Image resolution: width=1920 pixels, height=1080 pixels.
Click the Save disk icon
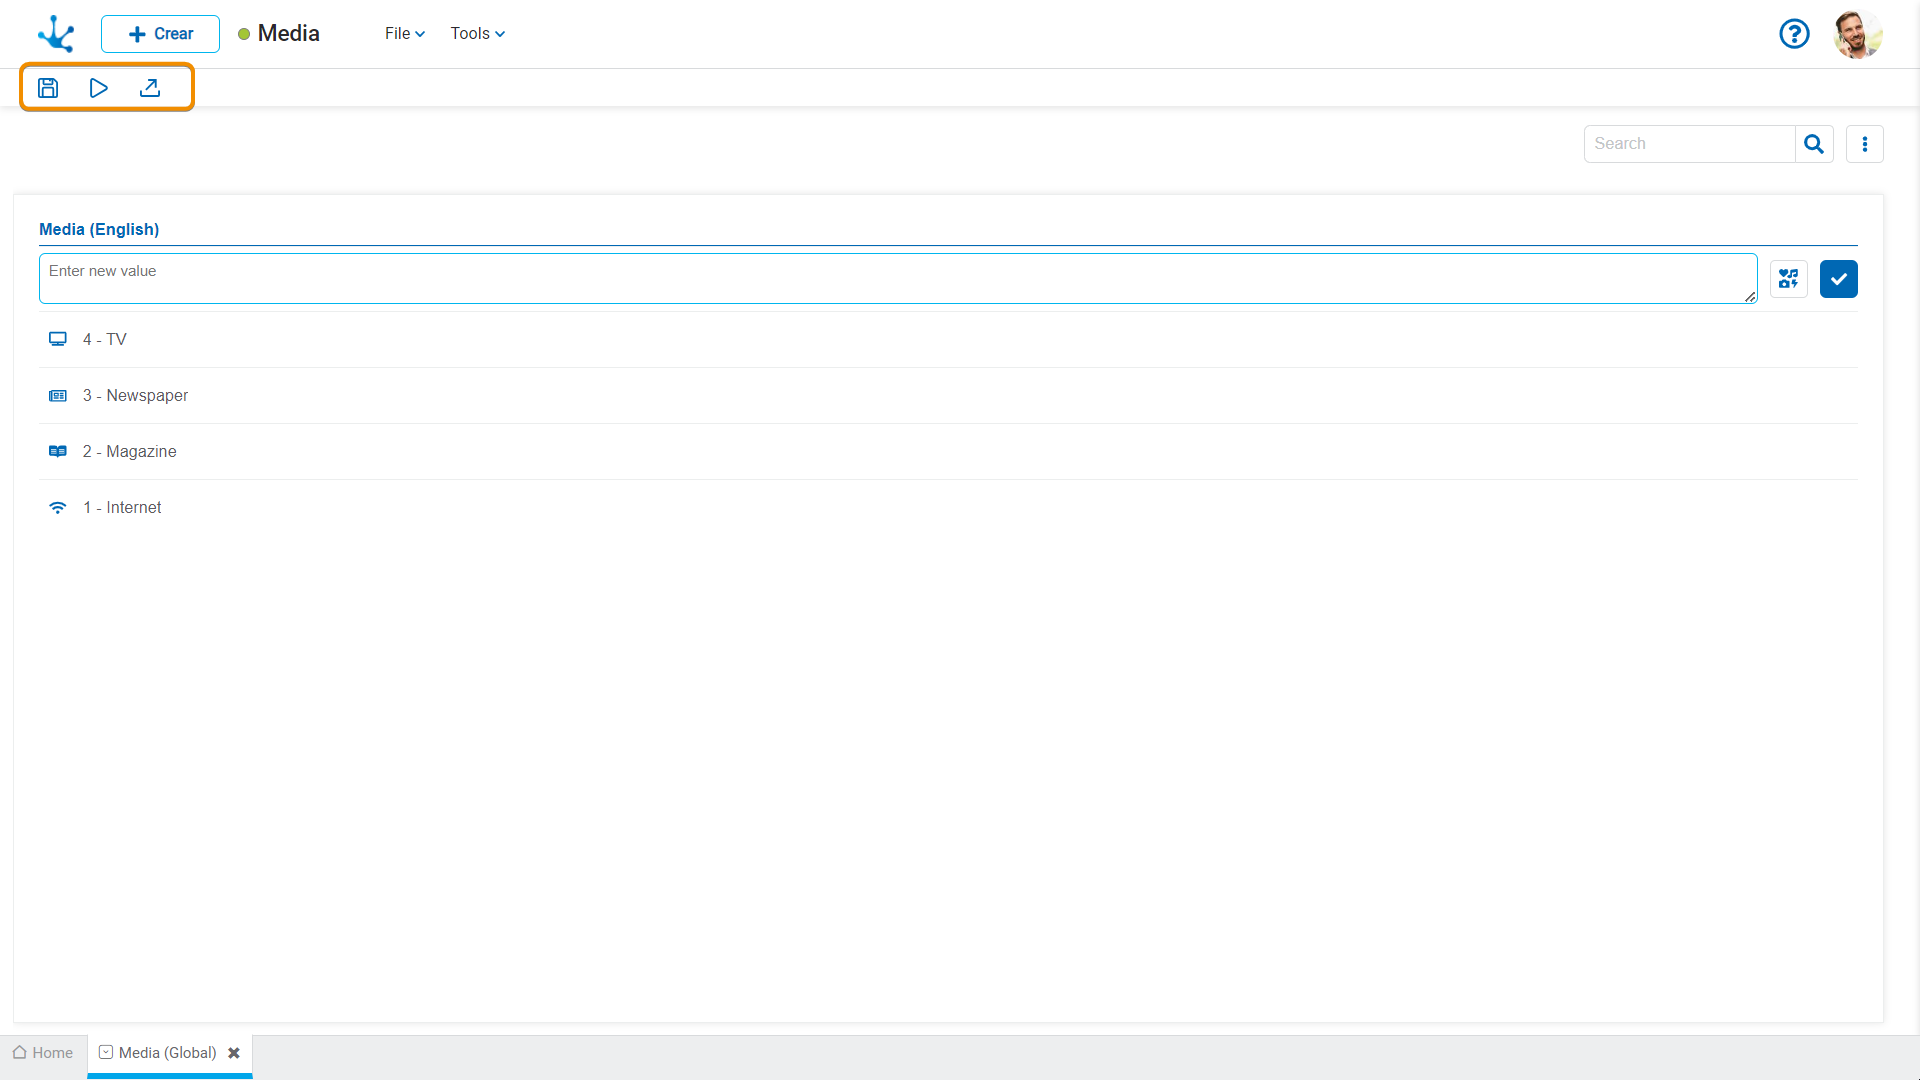48,88
